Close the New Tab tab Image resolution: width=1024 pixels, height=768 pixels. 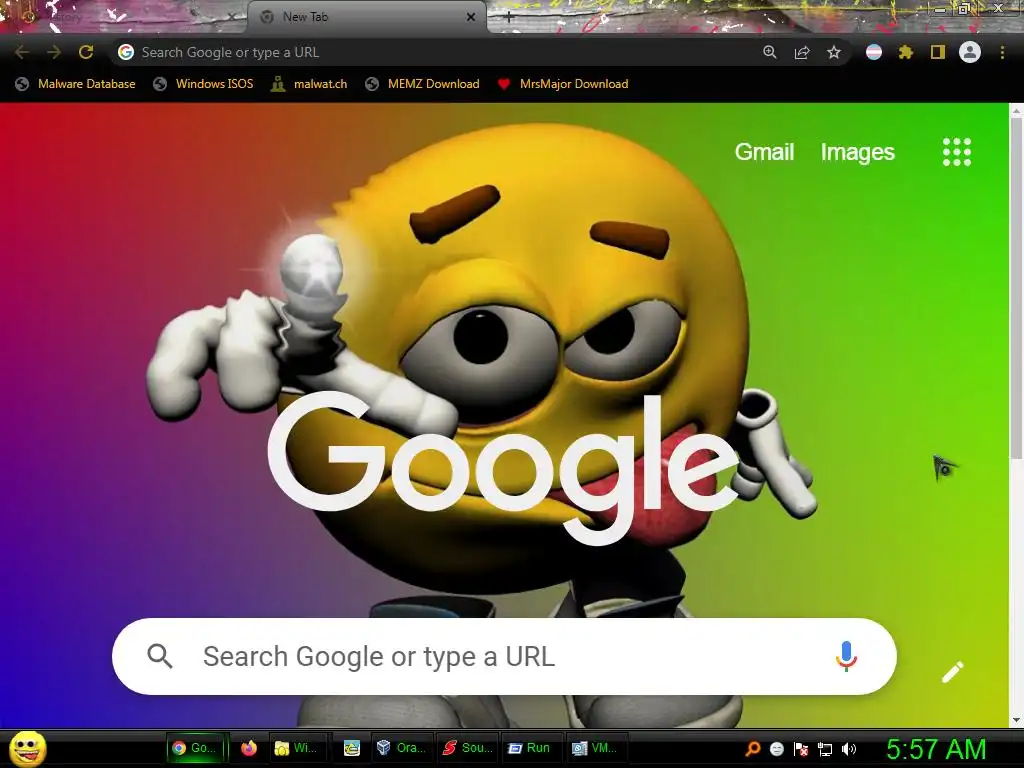tap(471, 17)
